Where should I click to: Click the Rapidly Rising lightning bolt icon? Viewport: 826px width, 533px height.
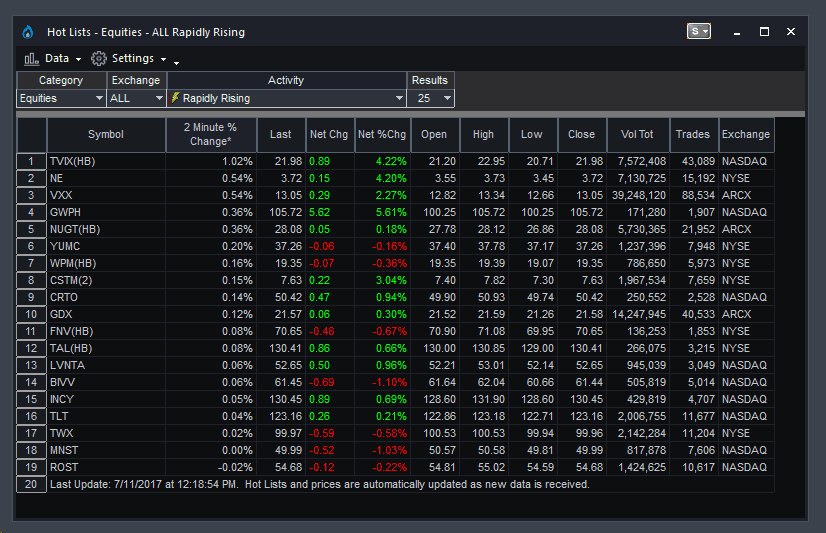(x=175, y=98)
